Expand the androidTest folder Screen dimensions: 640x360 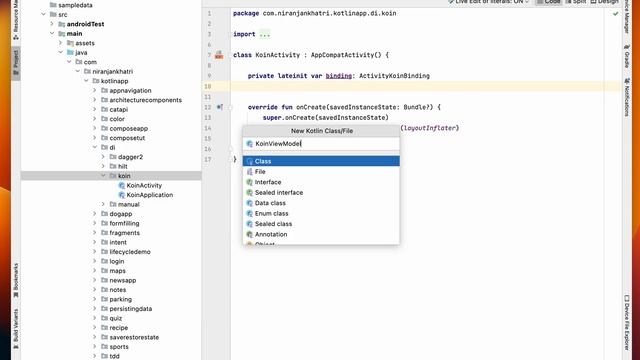point(52,24)
